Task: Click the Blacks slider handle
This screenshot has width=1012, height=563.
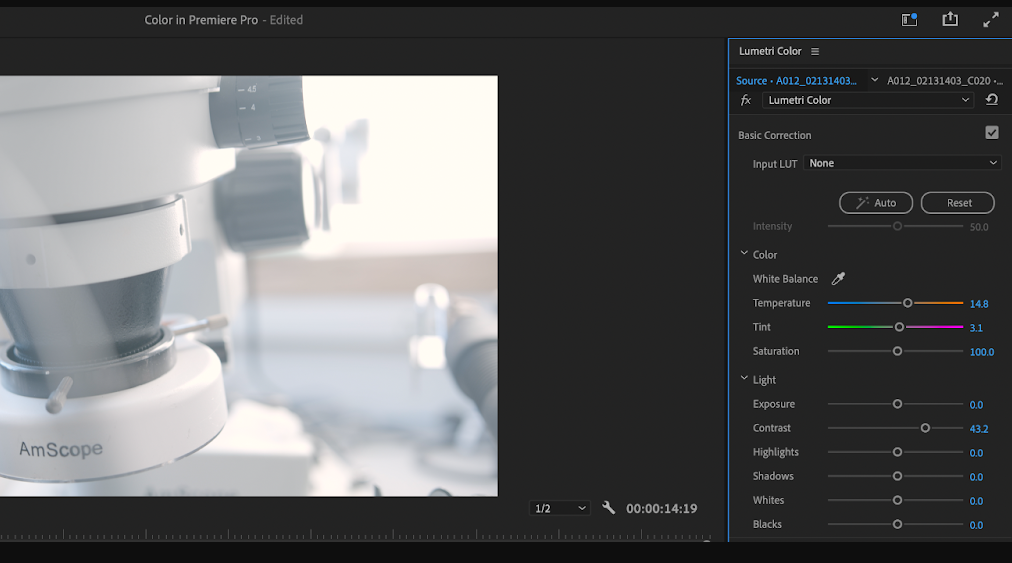Action: [x=897, y=524]
